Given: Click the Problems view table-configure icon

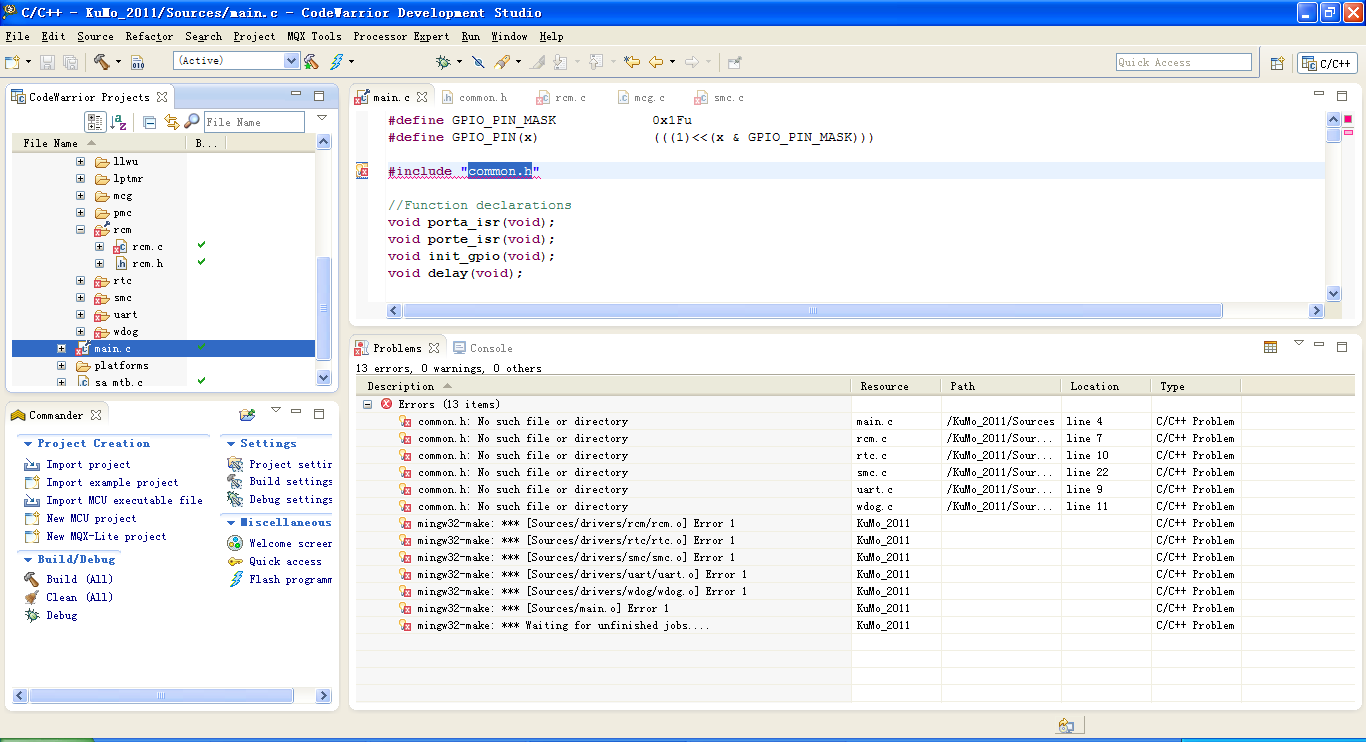Looking at the screenshot, I should coord(1270,347).
